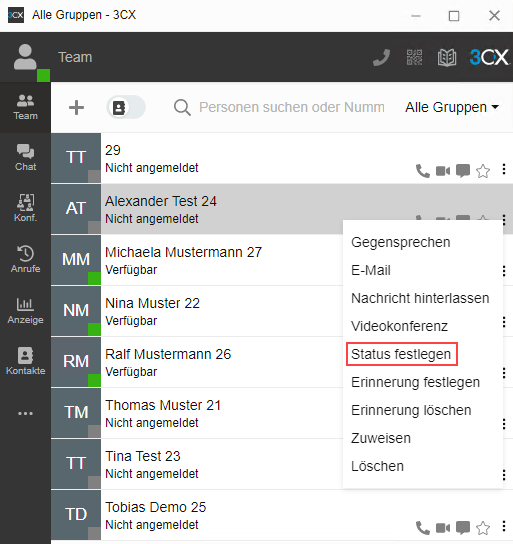Focus the Personen suchen search field
The image size is (513, 544).
292,107
